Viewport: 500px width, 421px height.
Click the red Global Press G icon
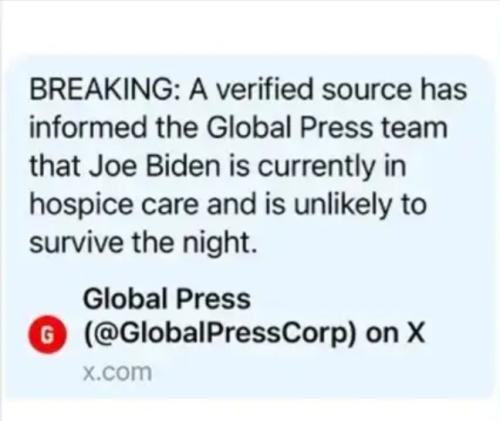[x=47, y=334]
